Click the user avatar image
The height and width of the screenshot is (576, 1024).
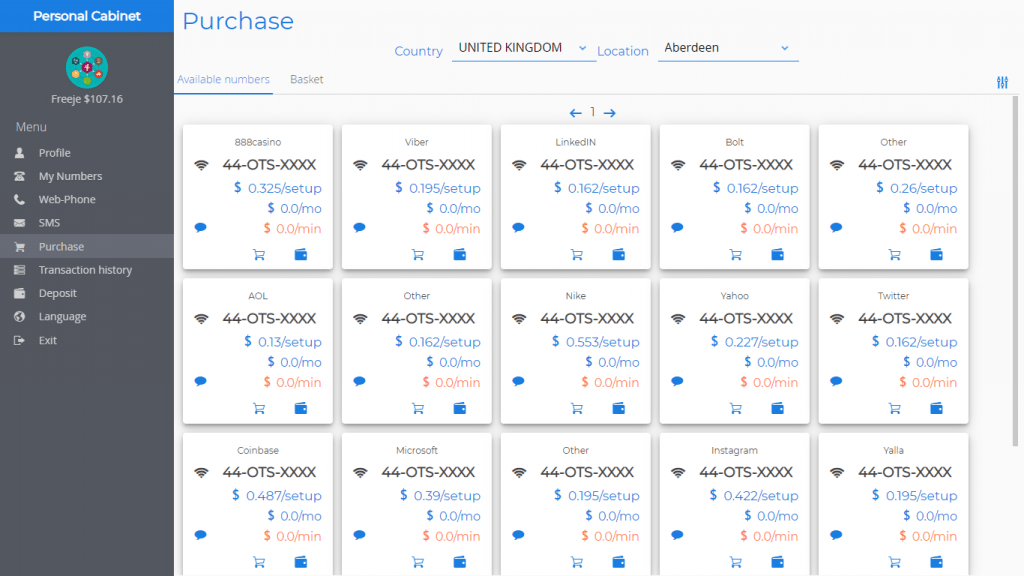(x=87, y=67)
